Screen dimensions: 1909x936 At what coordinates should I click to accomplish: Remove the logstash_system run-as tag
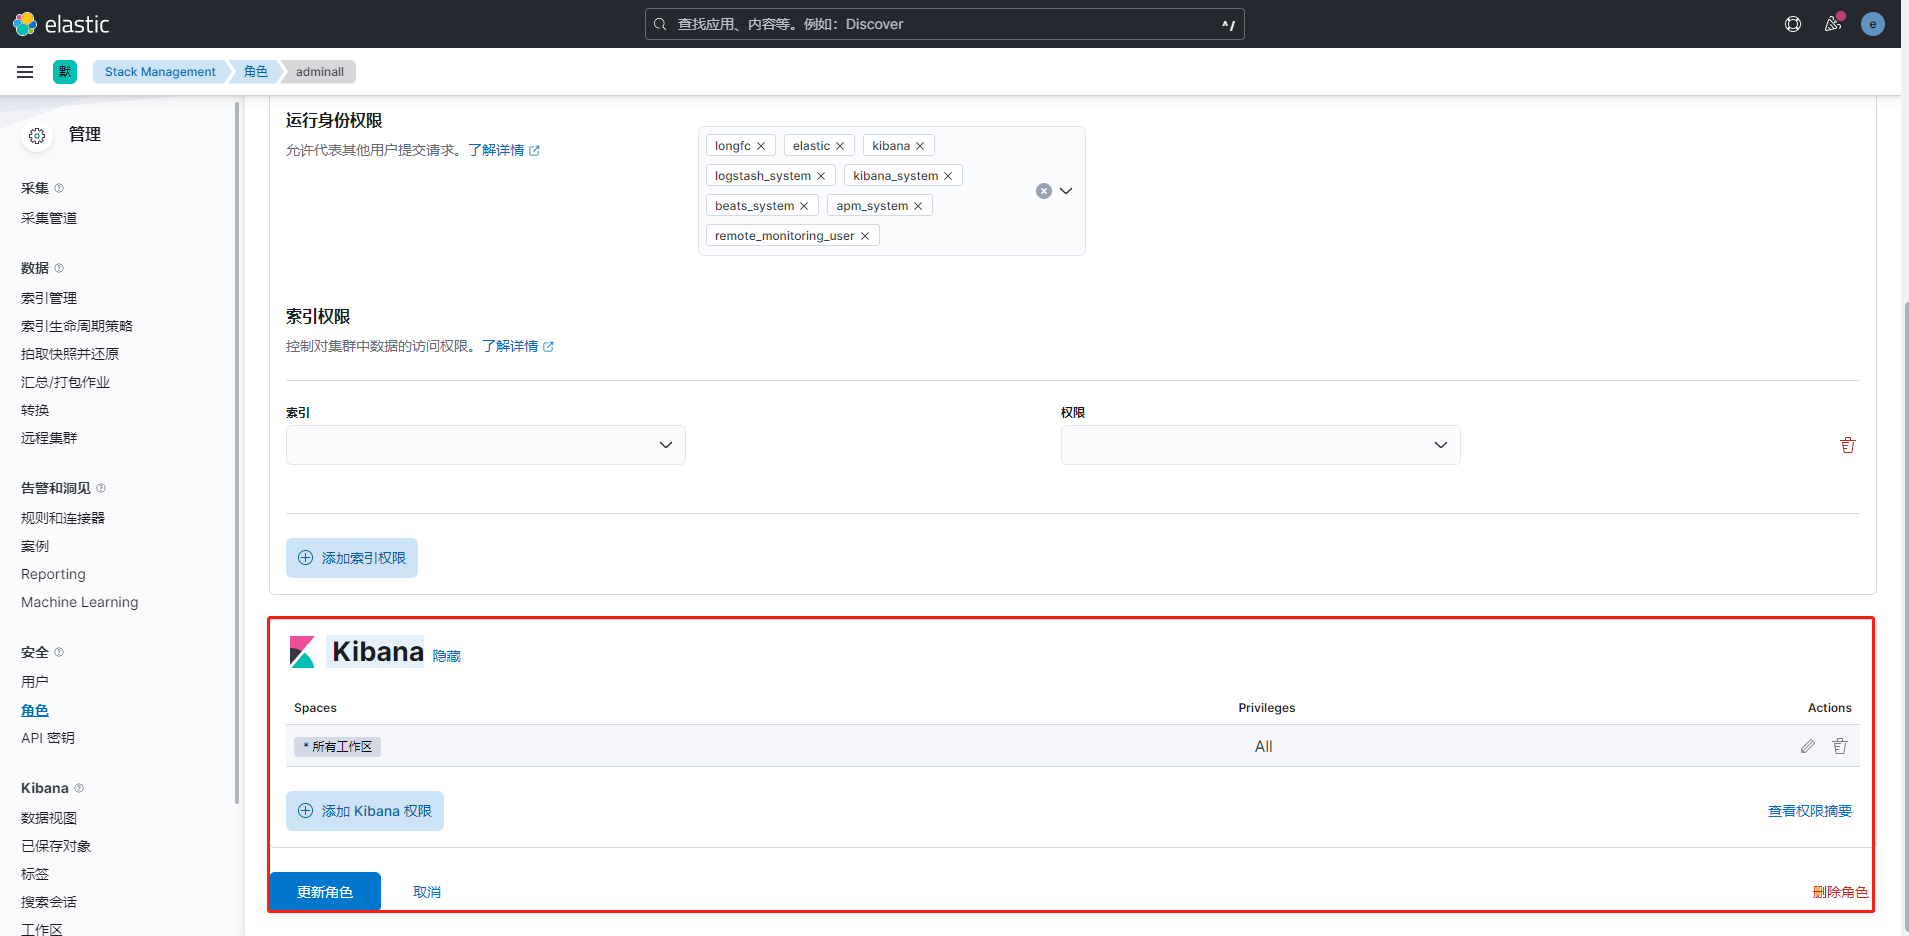[821, 176]
